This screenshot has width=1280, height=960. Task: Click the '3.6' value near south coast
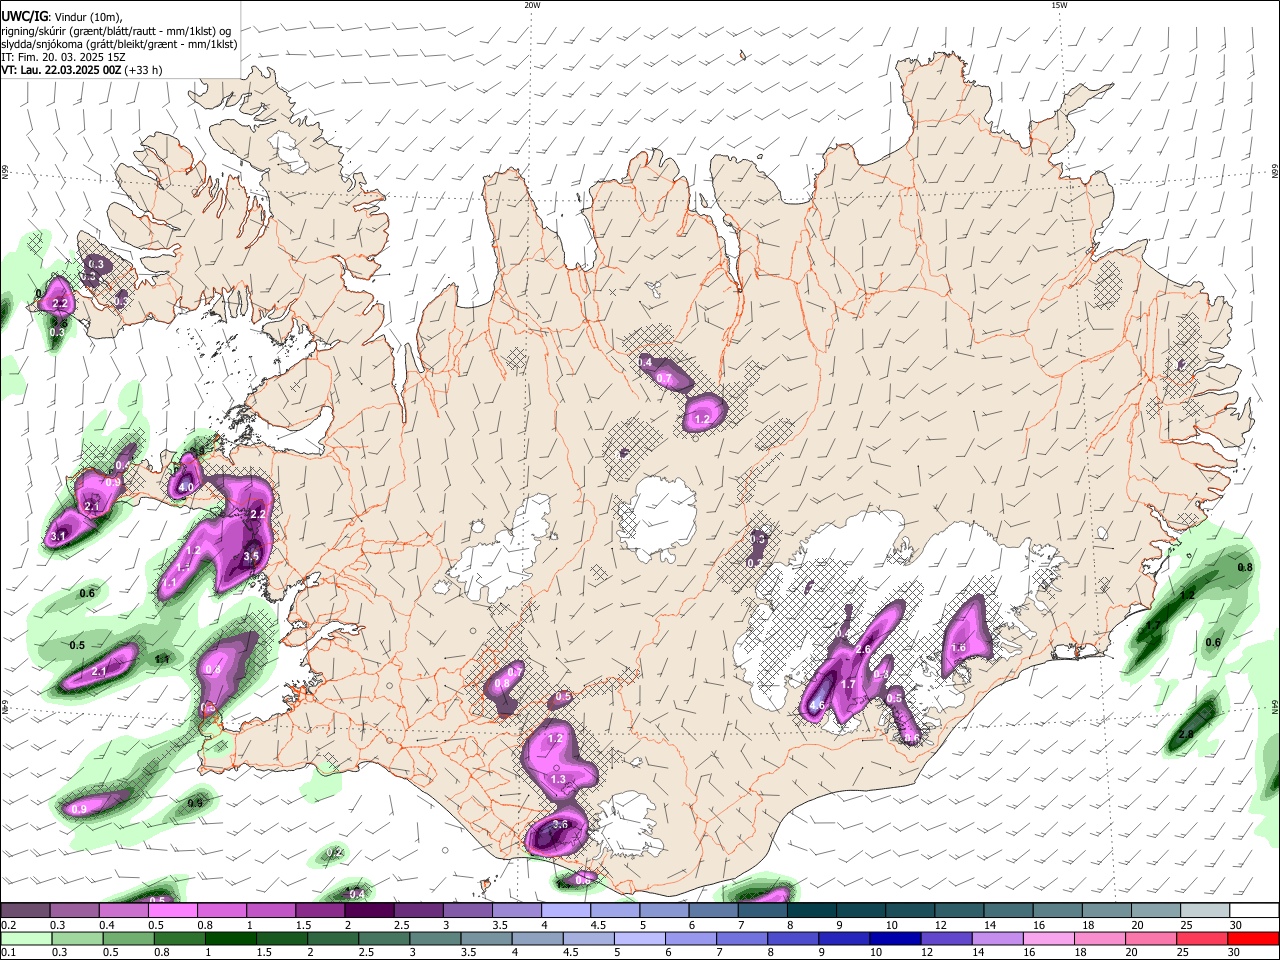coord(560,825)
